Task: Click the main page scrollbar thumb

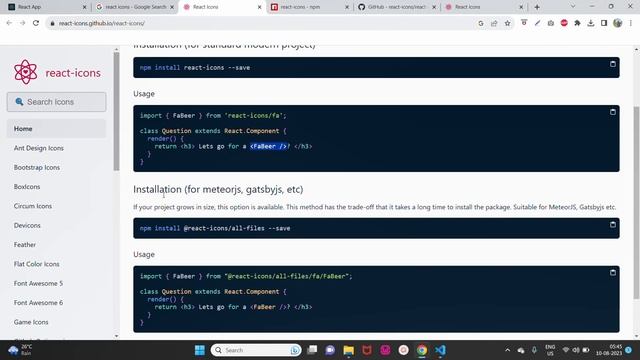Action: pyautogui.click(x=636, y=202)
